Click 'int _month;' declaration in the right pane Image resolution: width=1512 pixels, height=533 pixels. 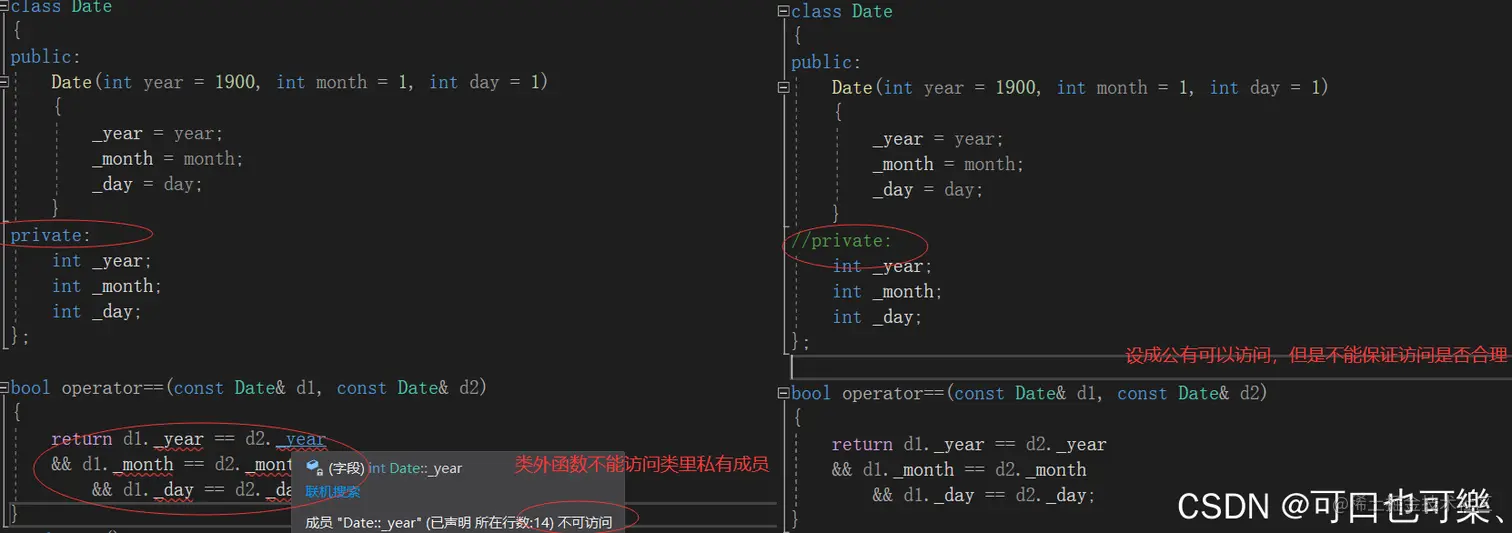pyautogui.click(x=887, y=292)
